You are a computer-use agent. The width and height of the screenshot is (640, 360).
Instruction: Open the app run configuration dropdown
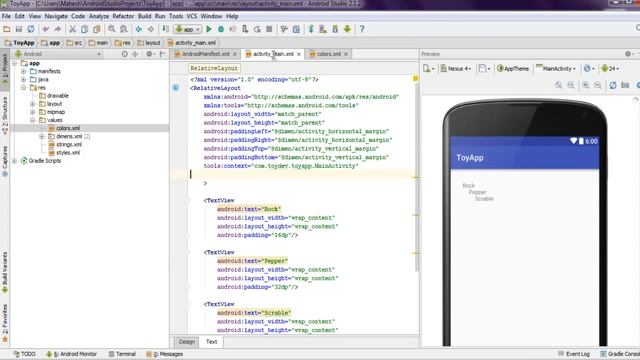(187, 29)
